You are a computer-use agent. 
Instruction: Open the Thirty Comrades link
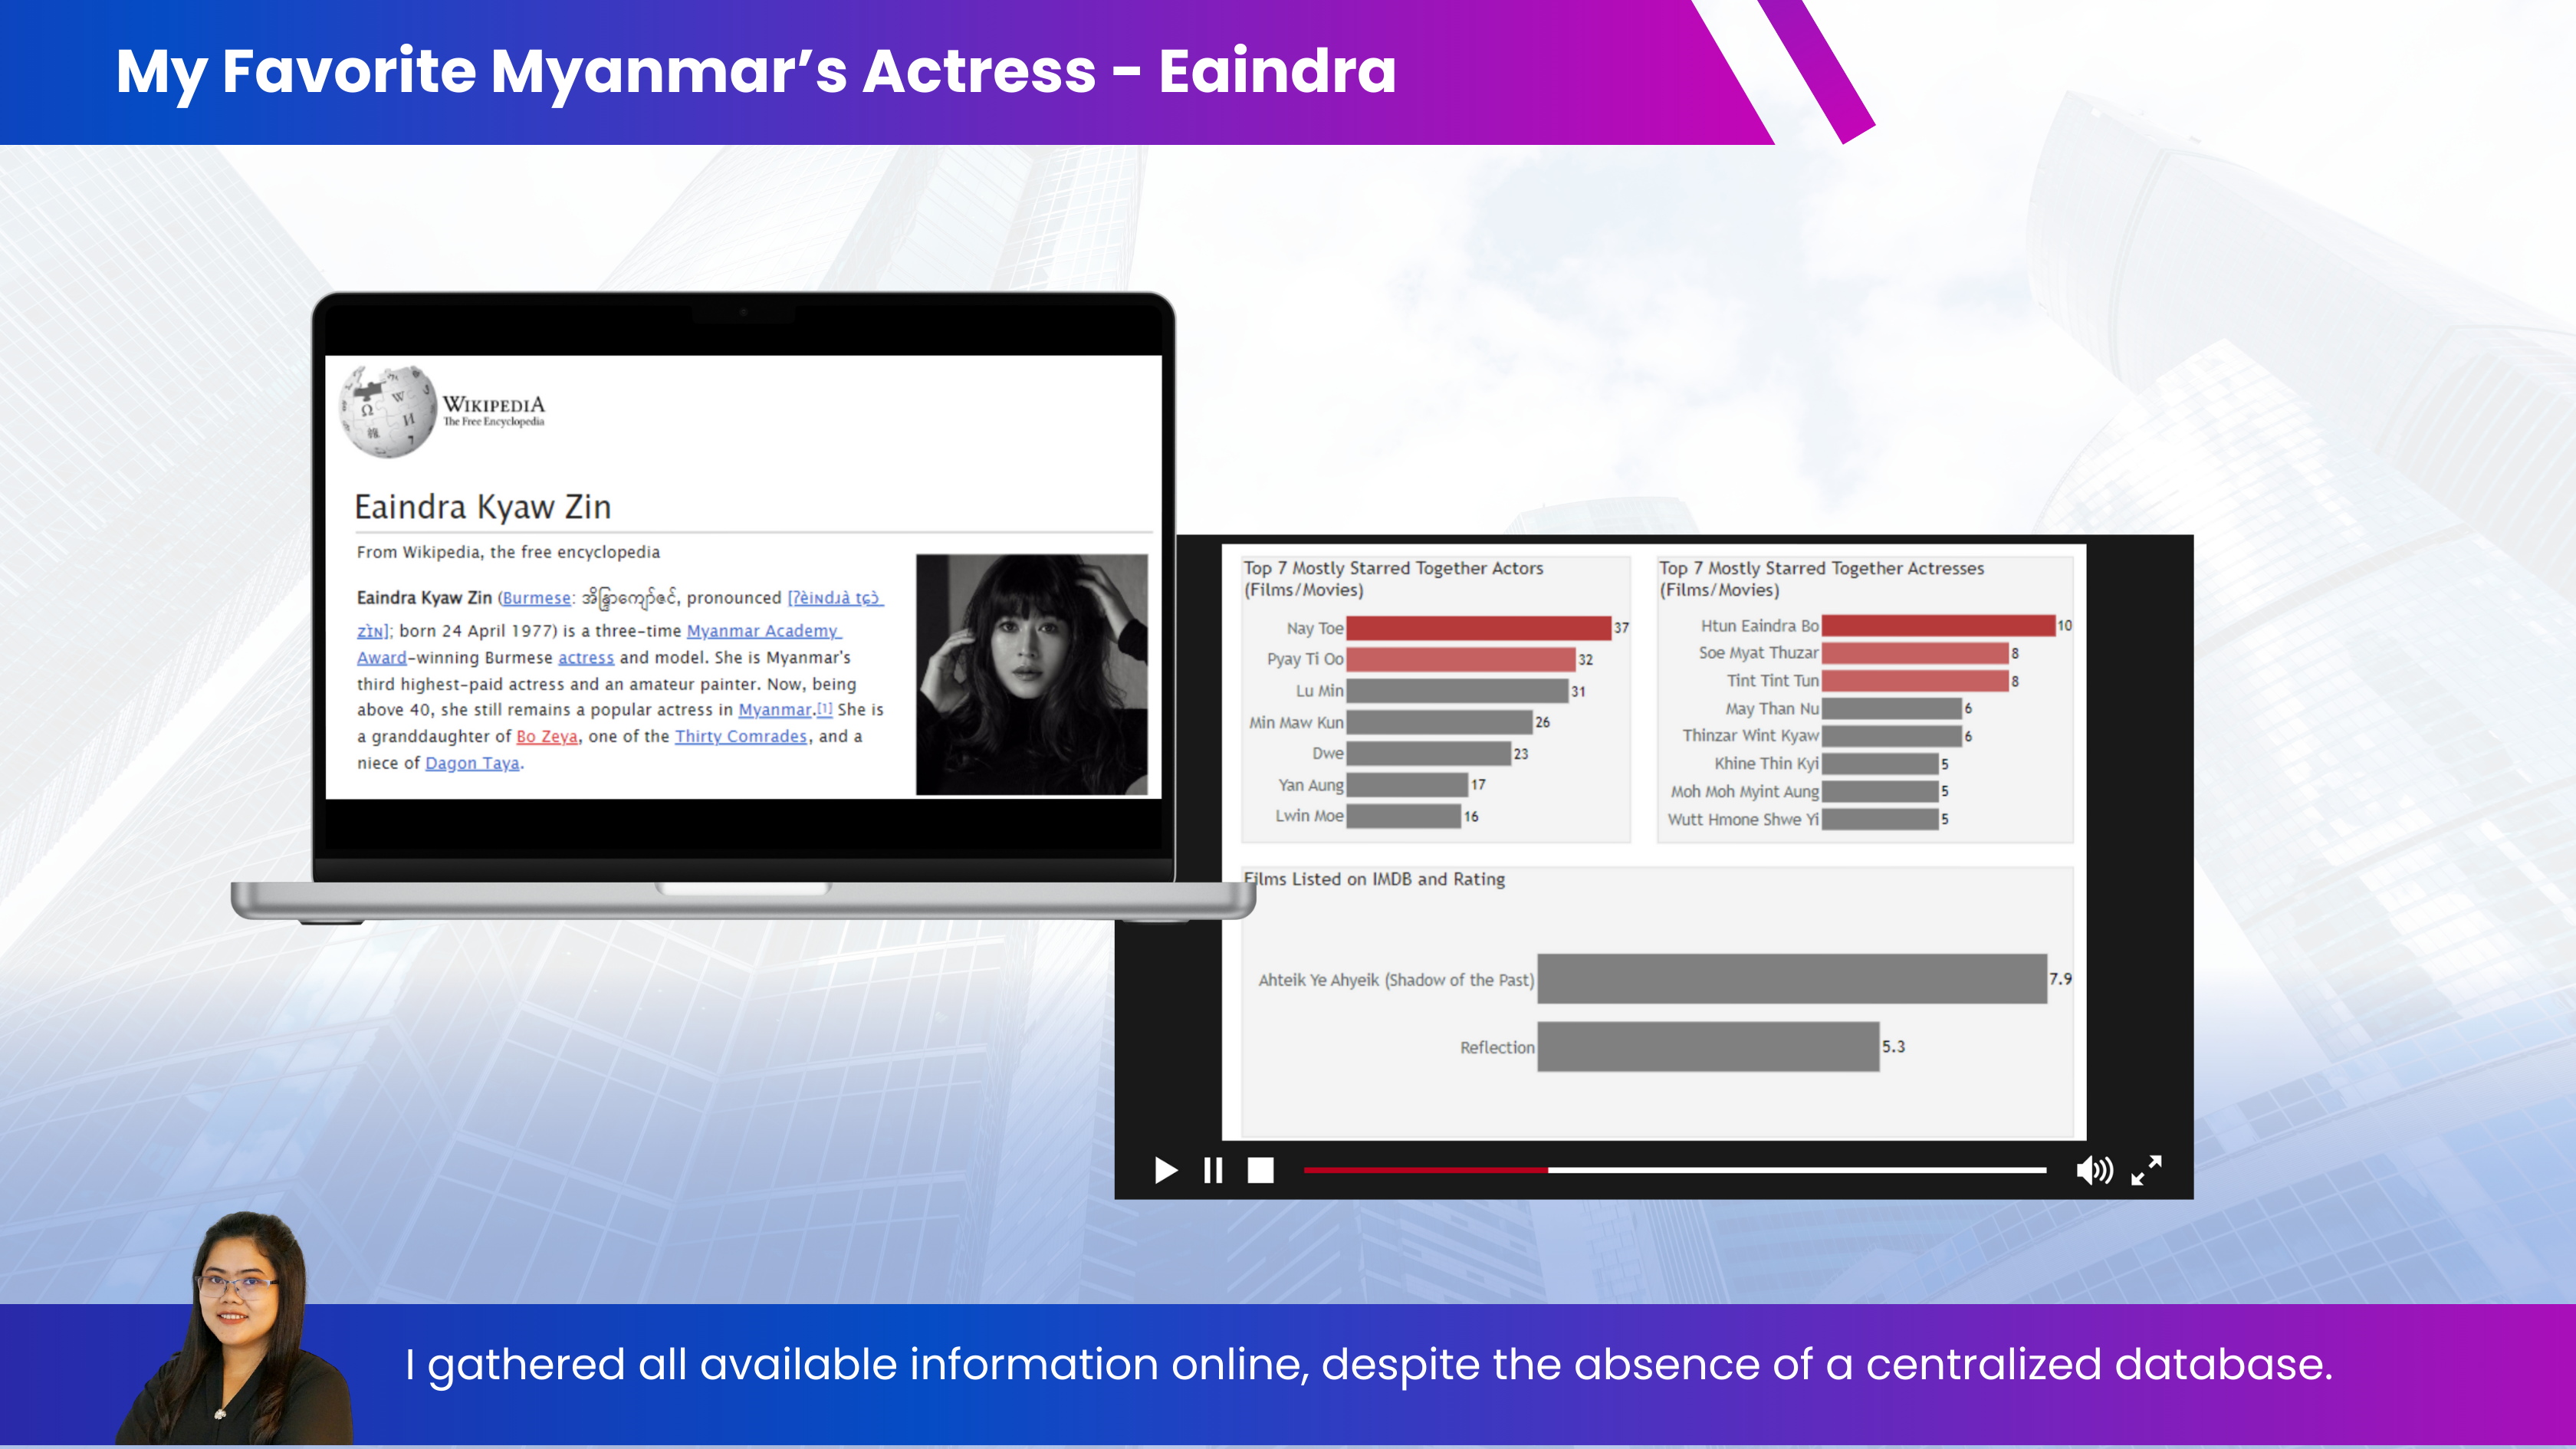(740, 737)
